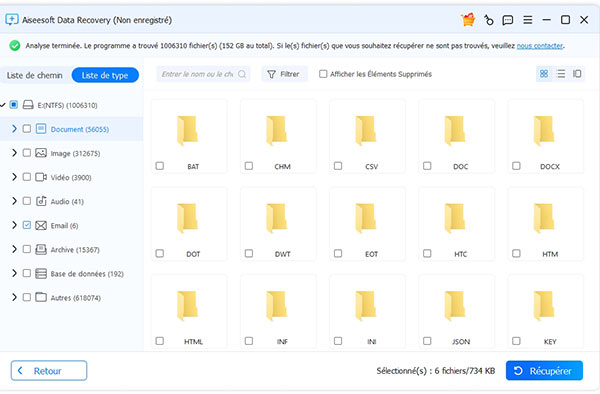Uncheck the Email category checkbox
The width and height of the screenshot is (600, 394).
coord(26,225)
